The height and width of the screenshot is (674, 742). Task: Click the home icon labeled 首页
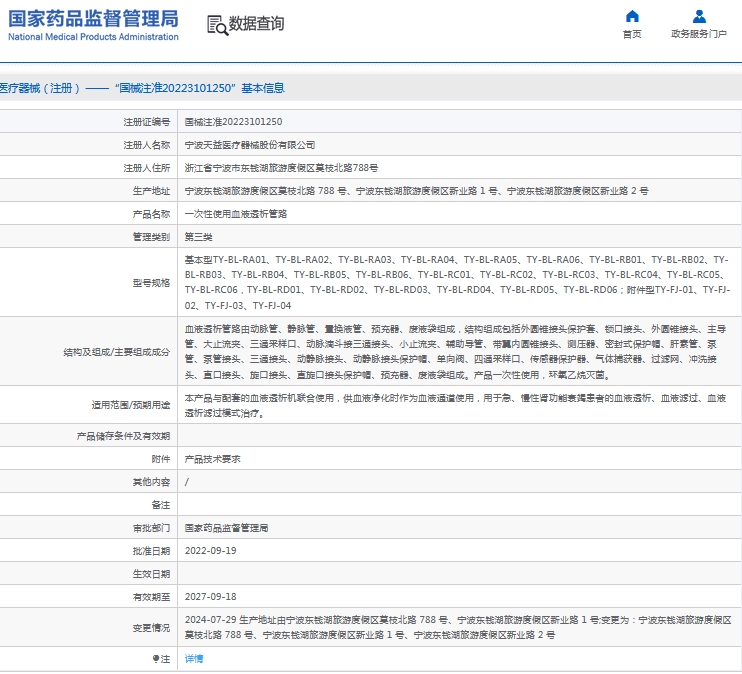click(x=632, y=17)
